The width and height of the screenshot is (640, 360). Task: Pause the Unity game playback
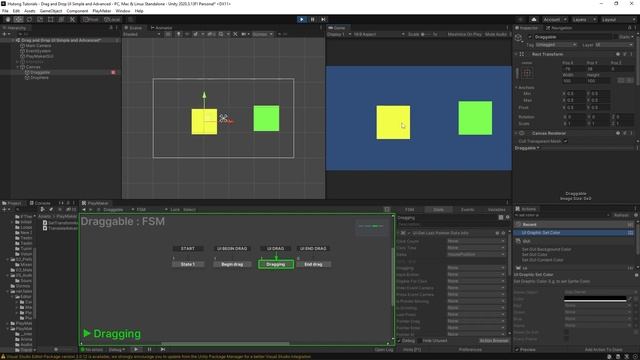(313, 19)
